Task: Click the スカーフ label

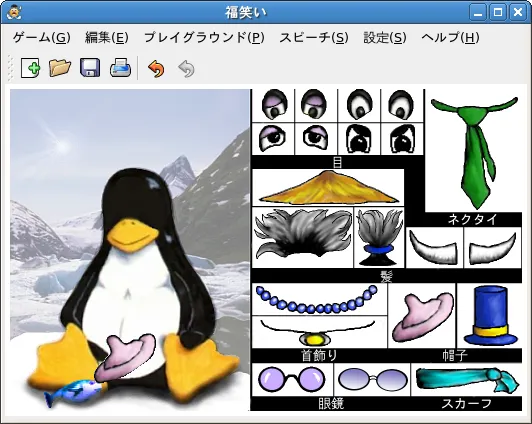Action: [x=466, y=404]
